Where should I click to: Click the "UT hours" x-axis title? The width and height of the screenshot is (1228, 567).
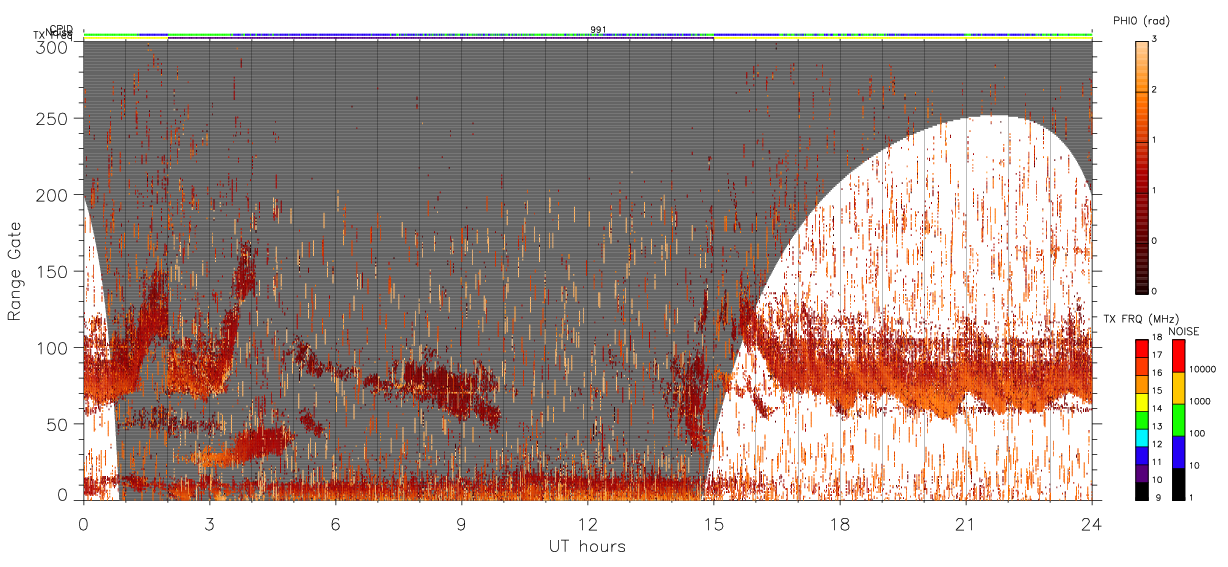click(x=587, y=546)
